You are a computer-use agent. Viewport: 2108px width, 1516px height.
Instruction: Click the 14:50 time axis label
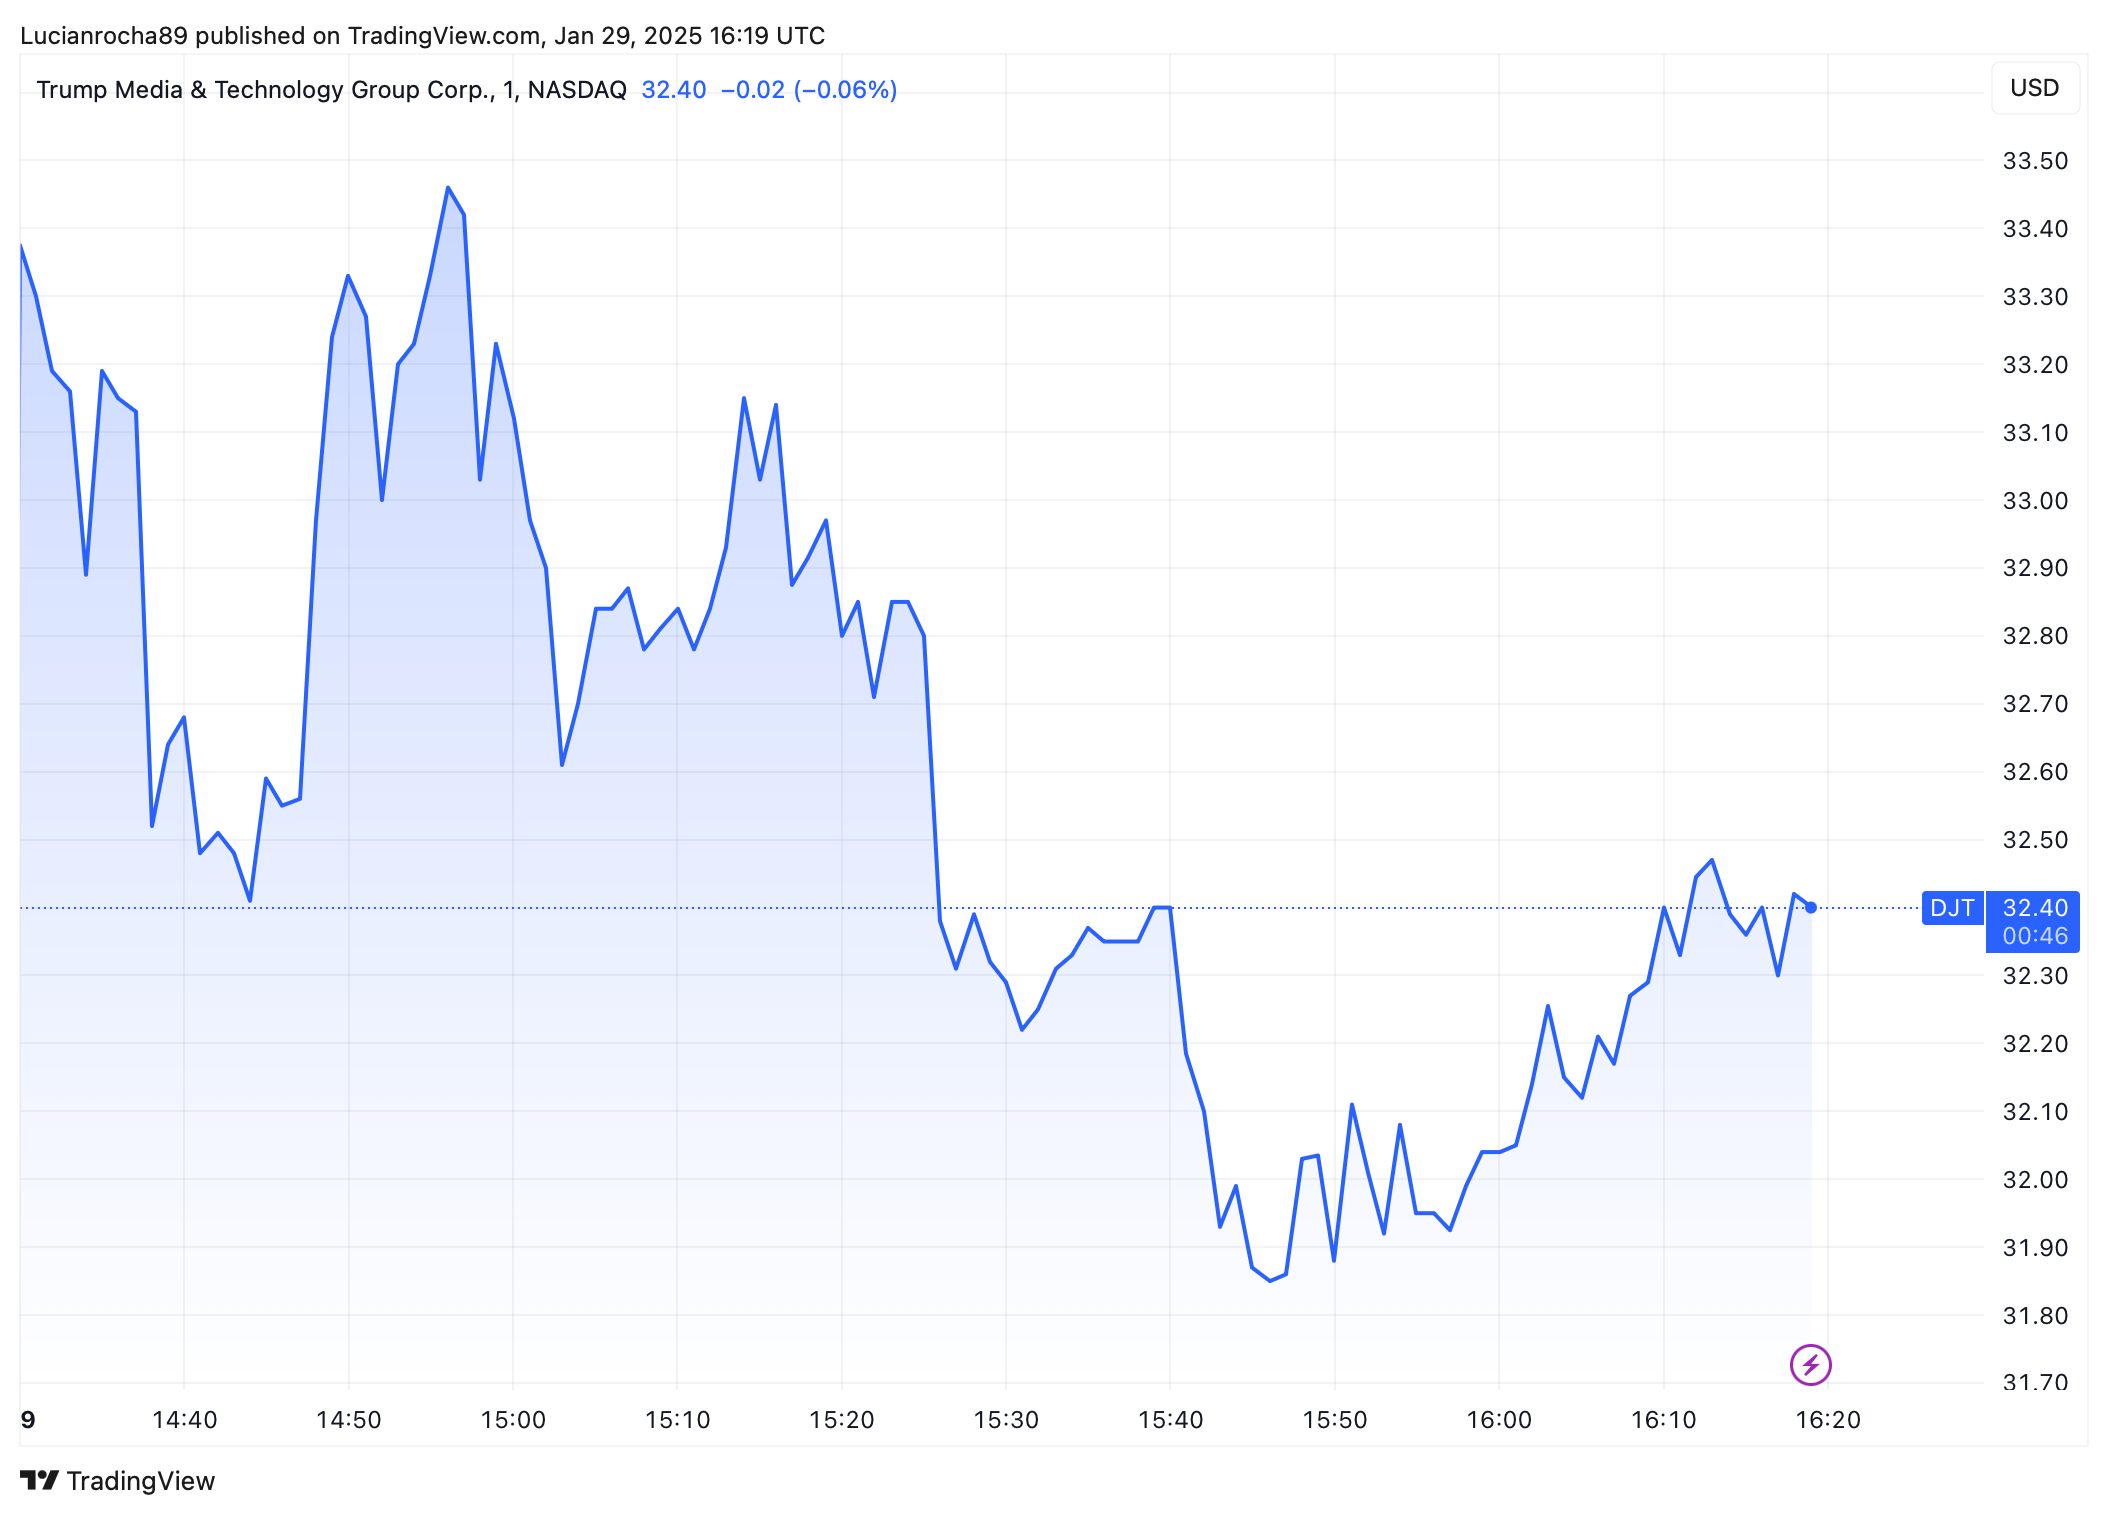click(349, 1420)
